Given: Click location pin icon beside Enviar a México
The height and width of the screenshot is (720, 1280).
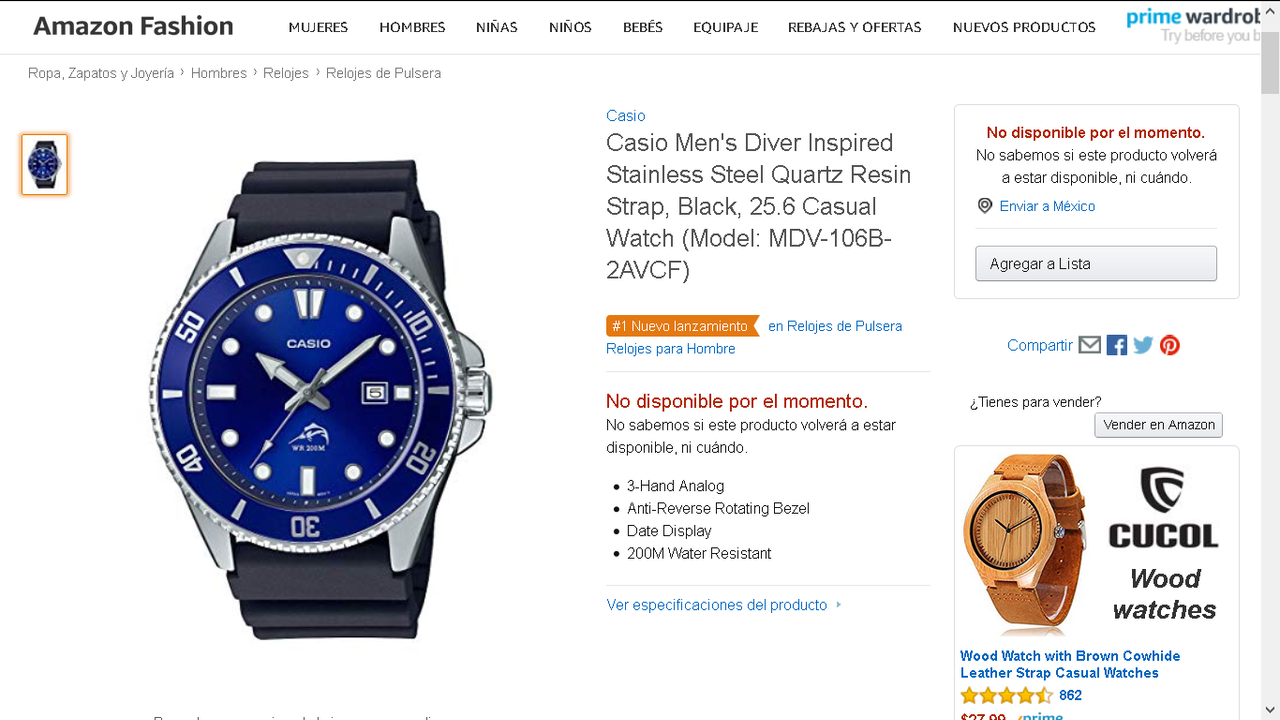Looking at the screenshot, I should pyautogui.click(x=985, y=206).
